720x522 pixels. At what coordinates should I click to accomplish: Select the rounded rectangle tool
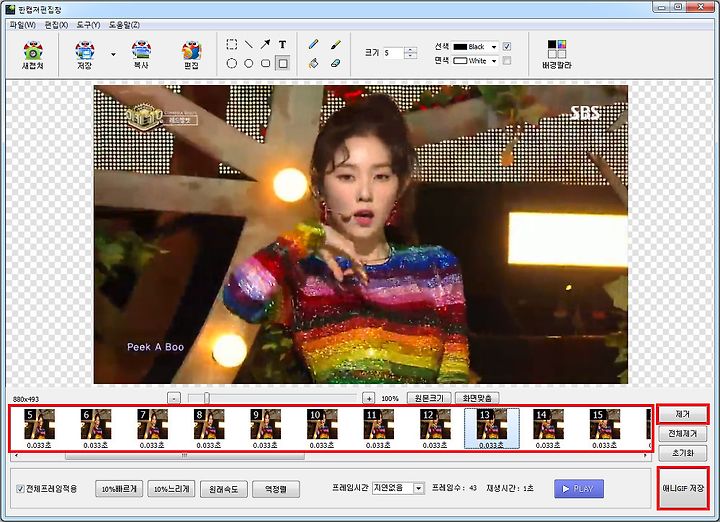coord(265,63)
